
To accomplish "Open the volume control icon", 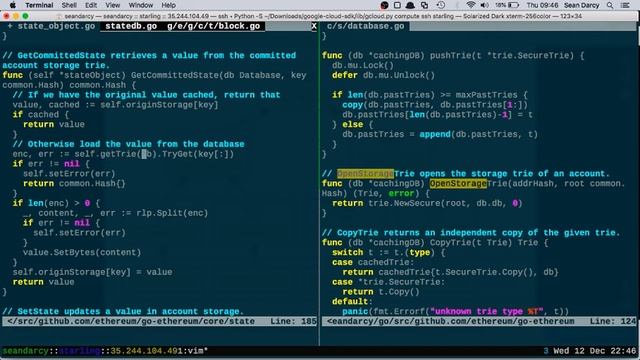I will [484, 5].
